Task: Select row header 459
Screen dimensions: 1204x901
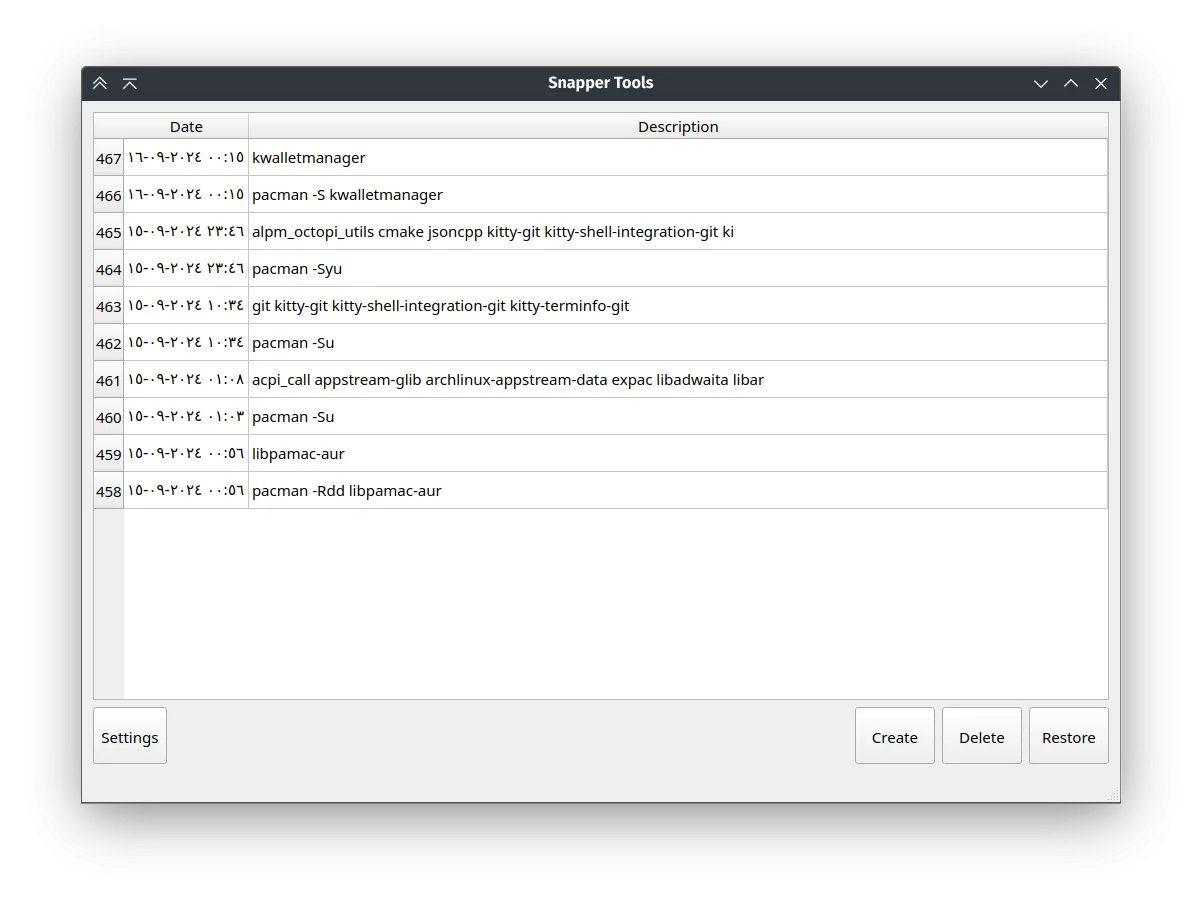Action: (109, 454)
